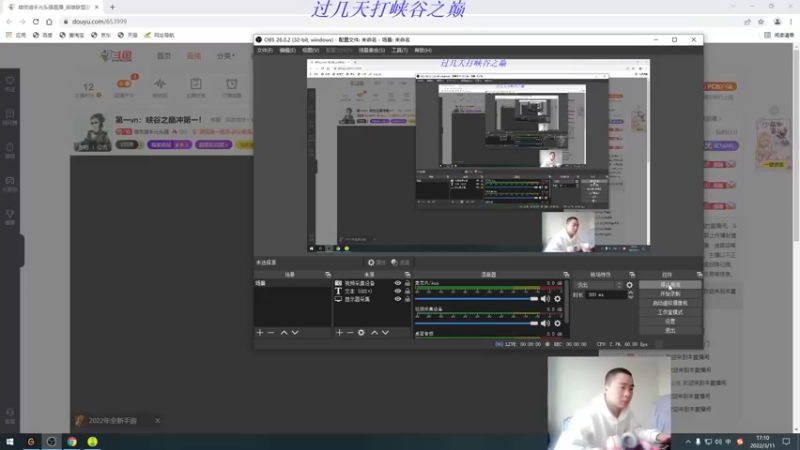Pop out the Sources dock panel
Viewport: 800px width, 450px height.
407,274
